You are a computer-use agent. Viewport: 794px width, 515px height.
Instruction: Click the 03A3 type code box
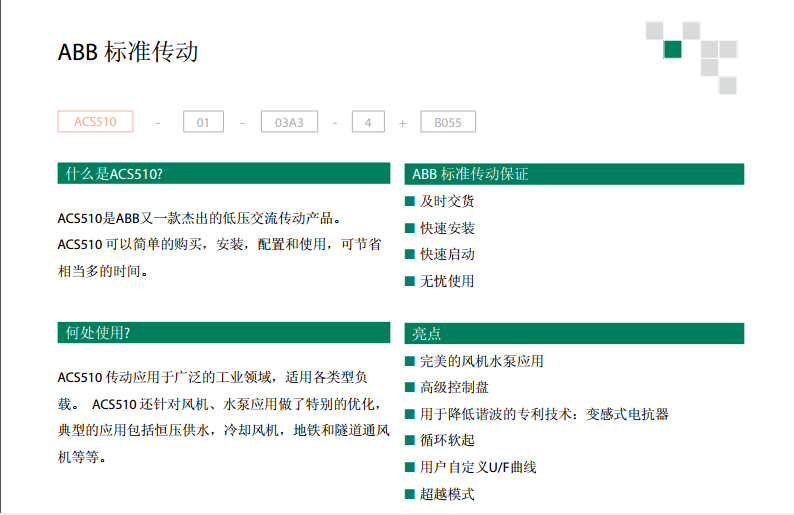point(289,123)
